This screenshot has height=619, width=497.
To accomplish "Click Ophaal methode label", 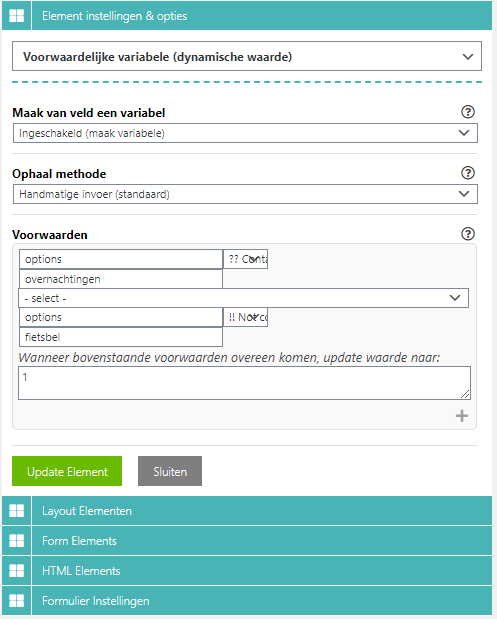I will (59, 174).
